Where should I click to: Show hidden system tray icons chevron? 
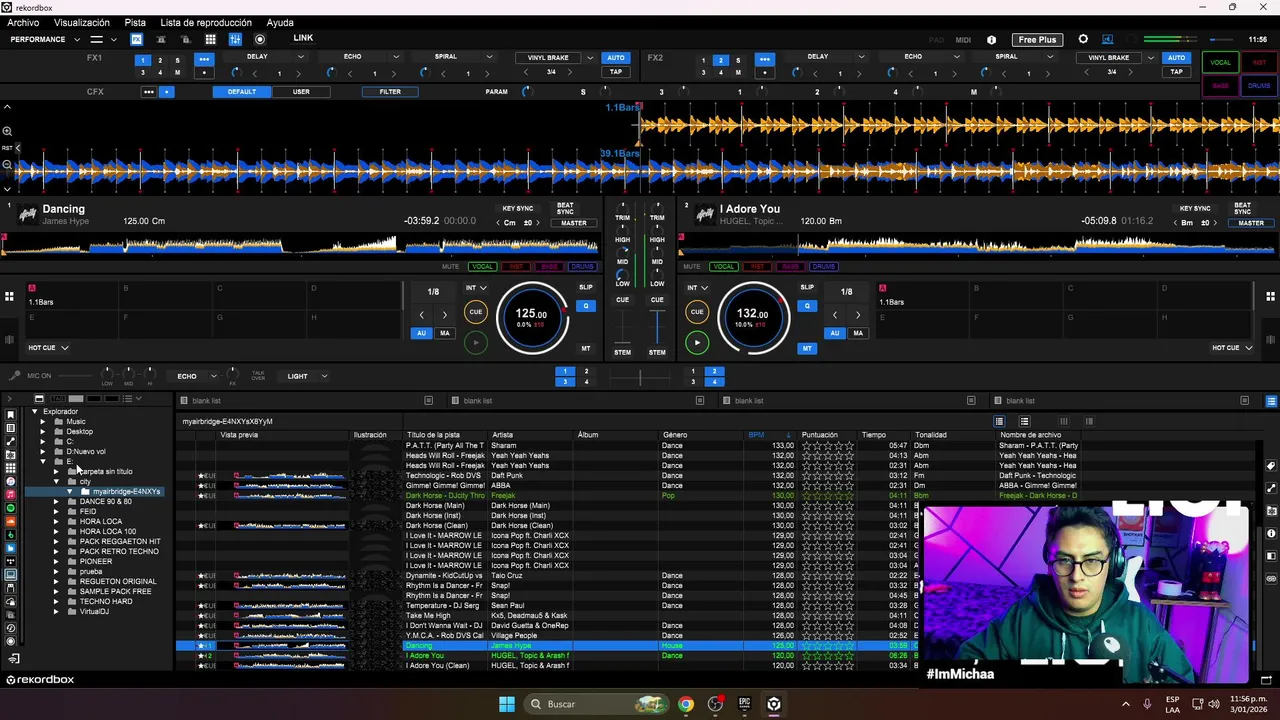pyautogui.click(x=1125, y=704)
